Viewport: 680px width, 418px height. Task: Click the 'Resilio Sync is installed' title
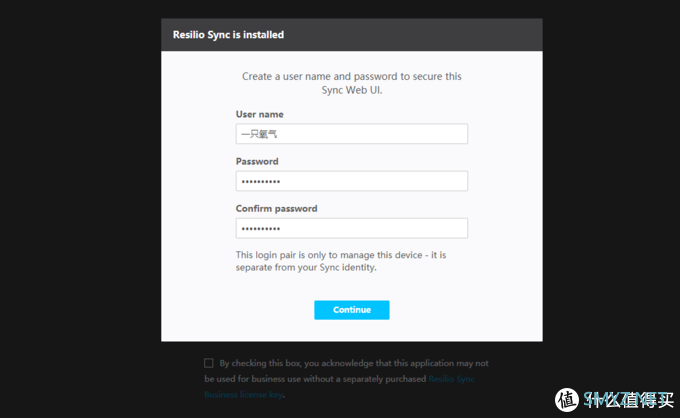(229, 35)
